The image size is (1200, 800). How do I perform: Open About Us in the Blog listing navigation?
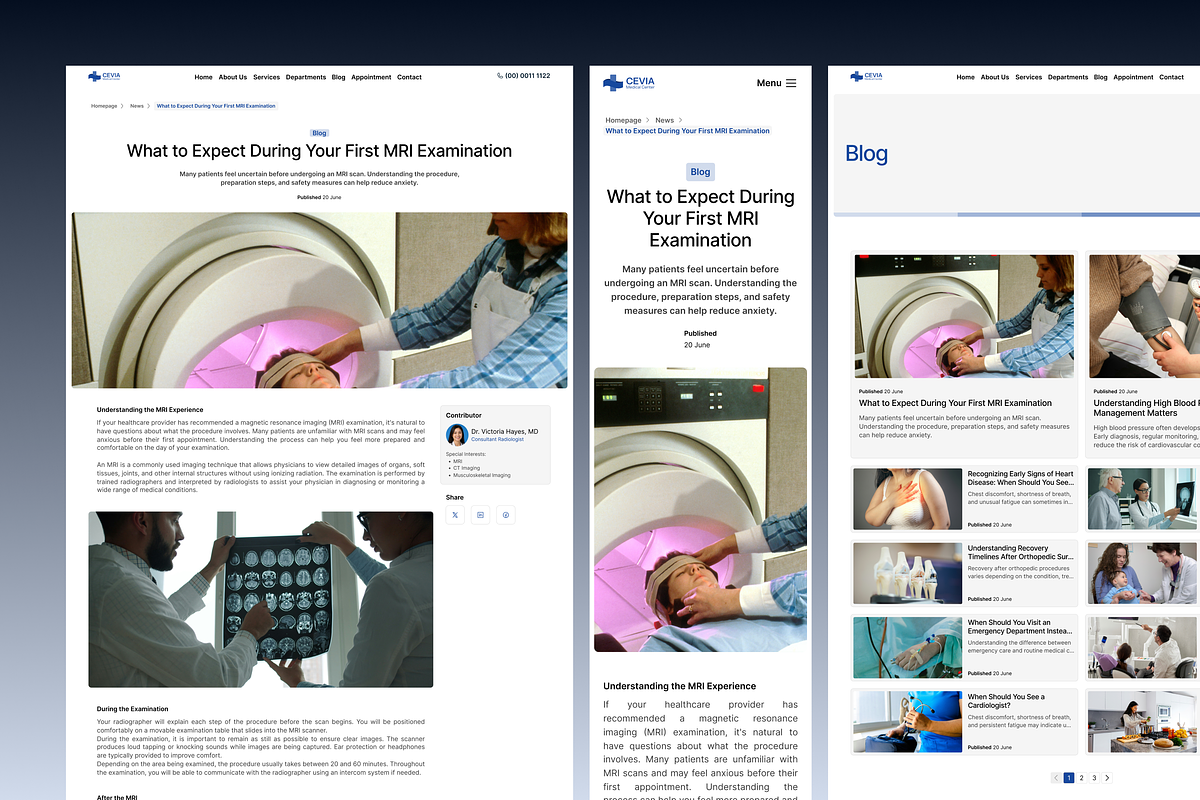pos(995,77)
